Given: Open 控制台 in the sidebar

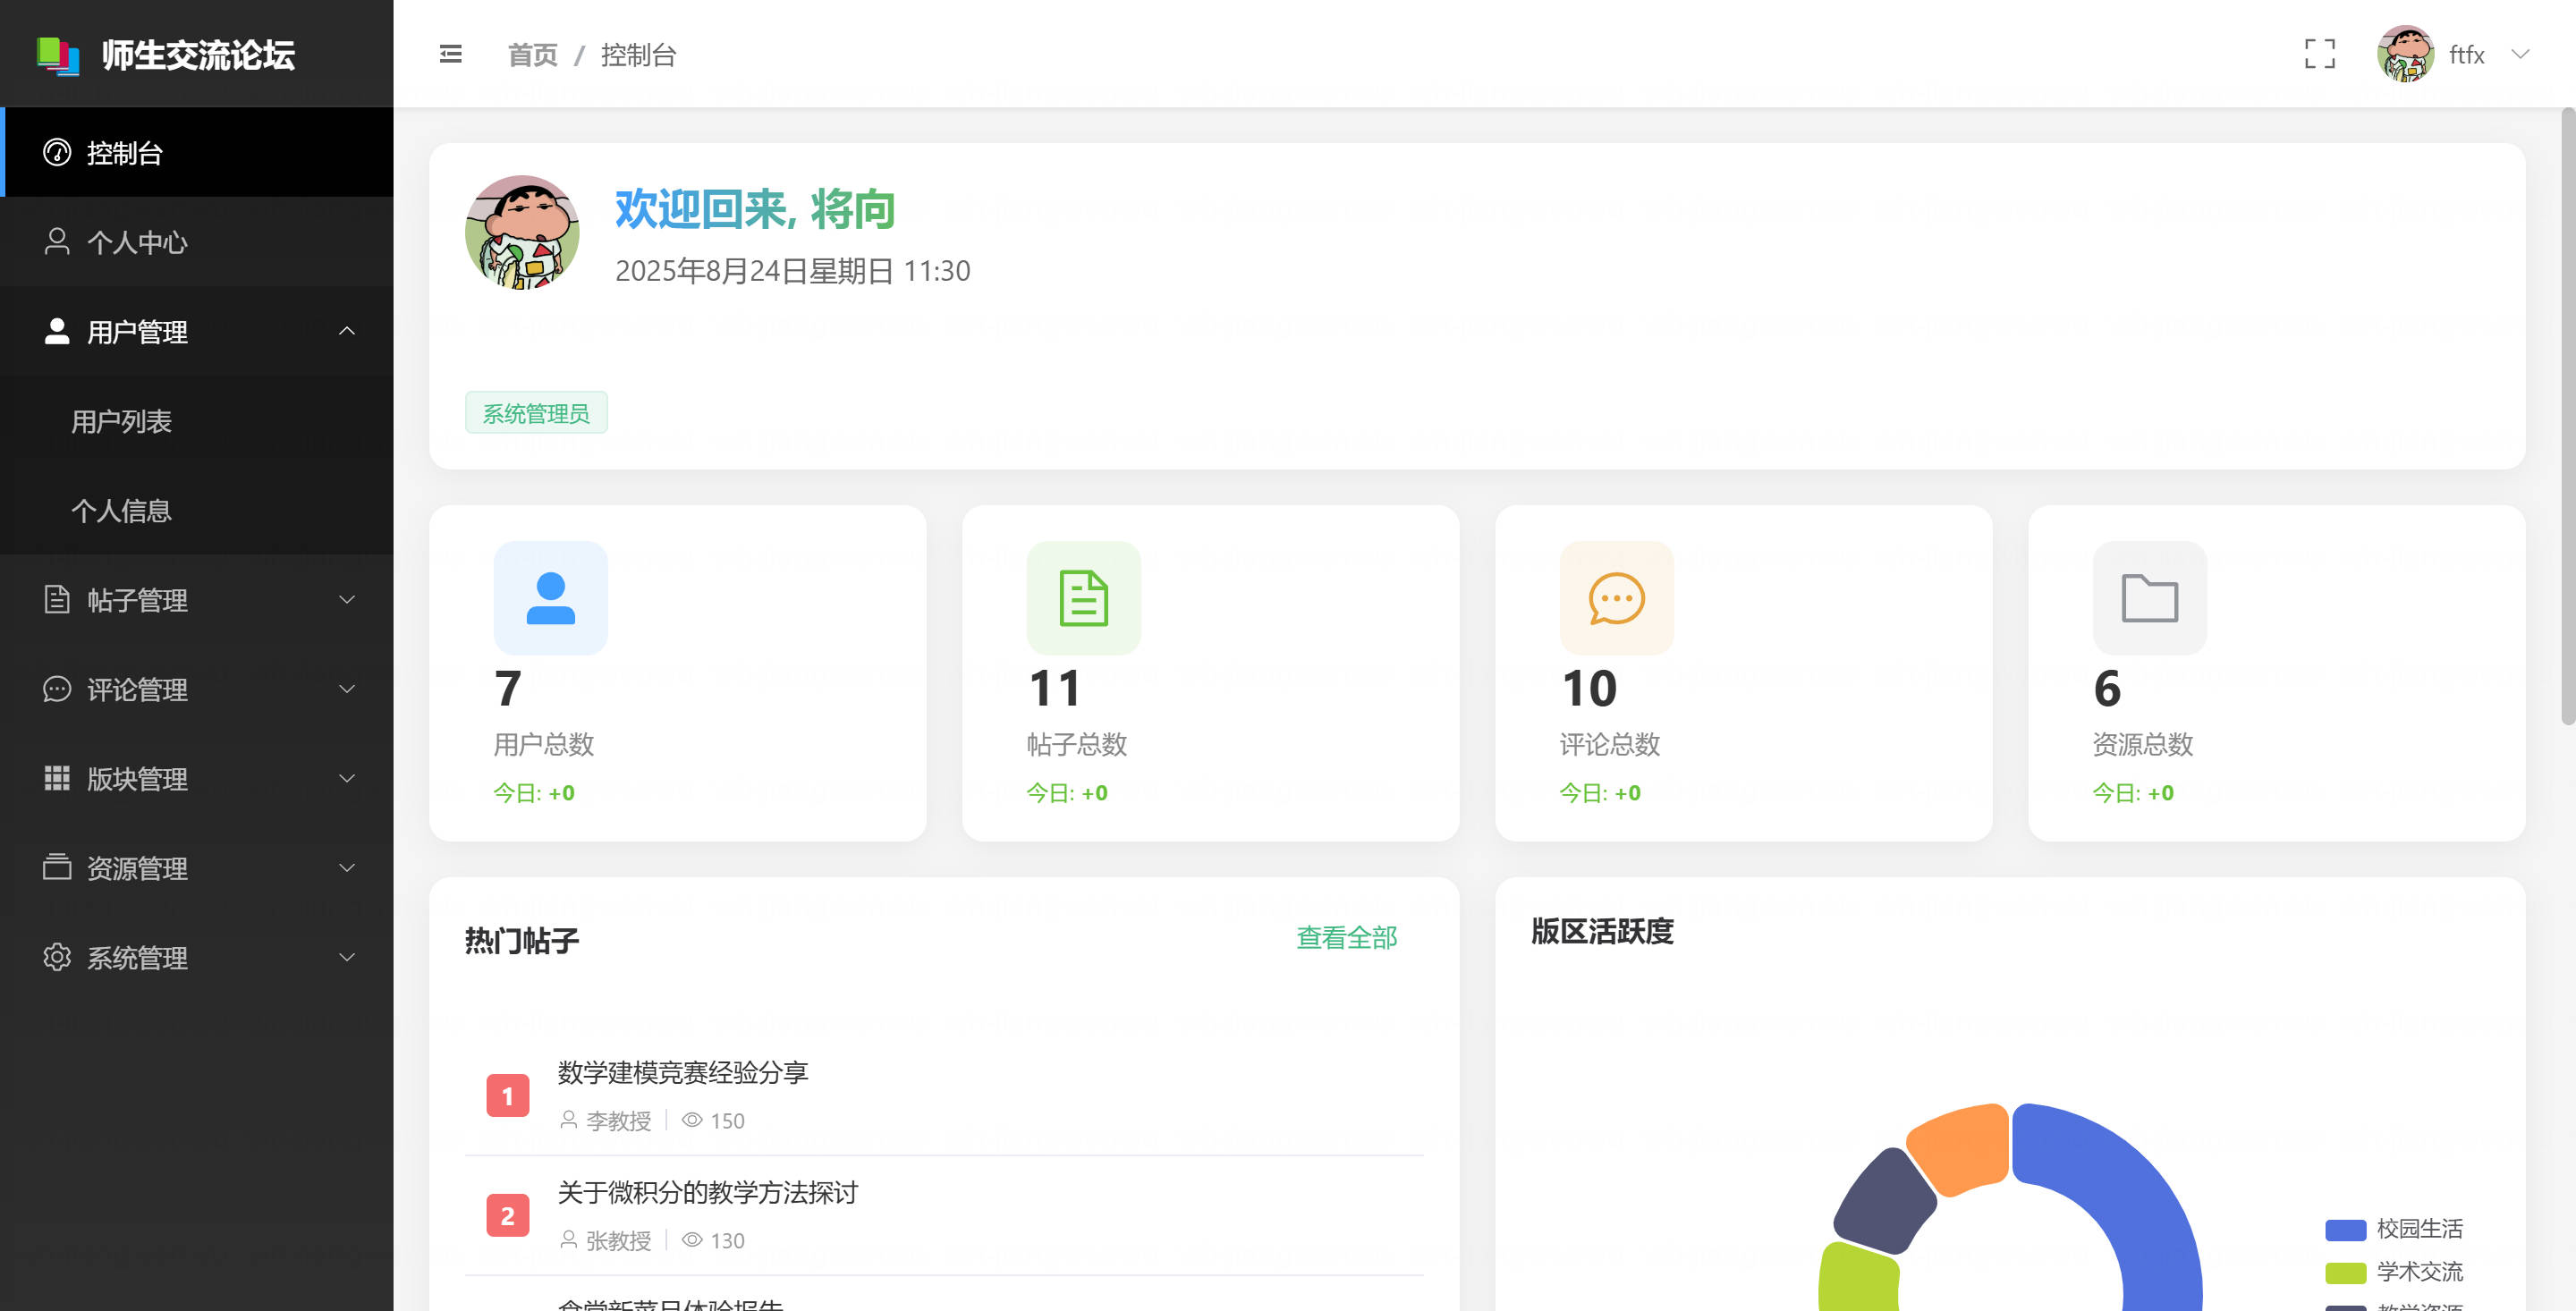Looking at the screenshot, I should [x=197, y=152].
